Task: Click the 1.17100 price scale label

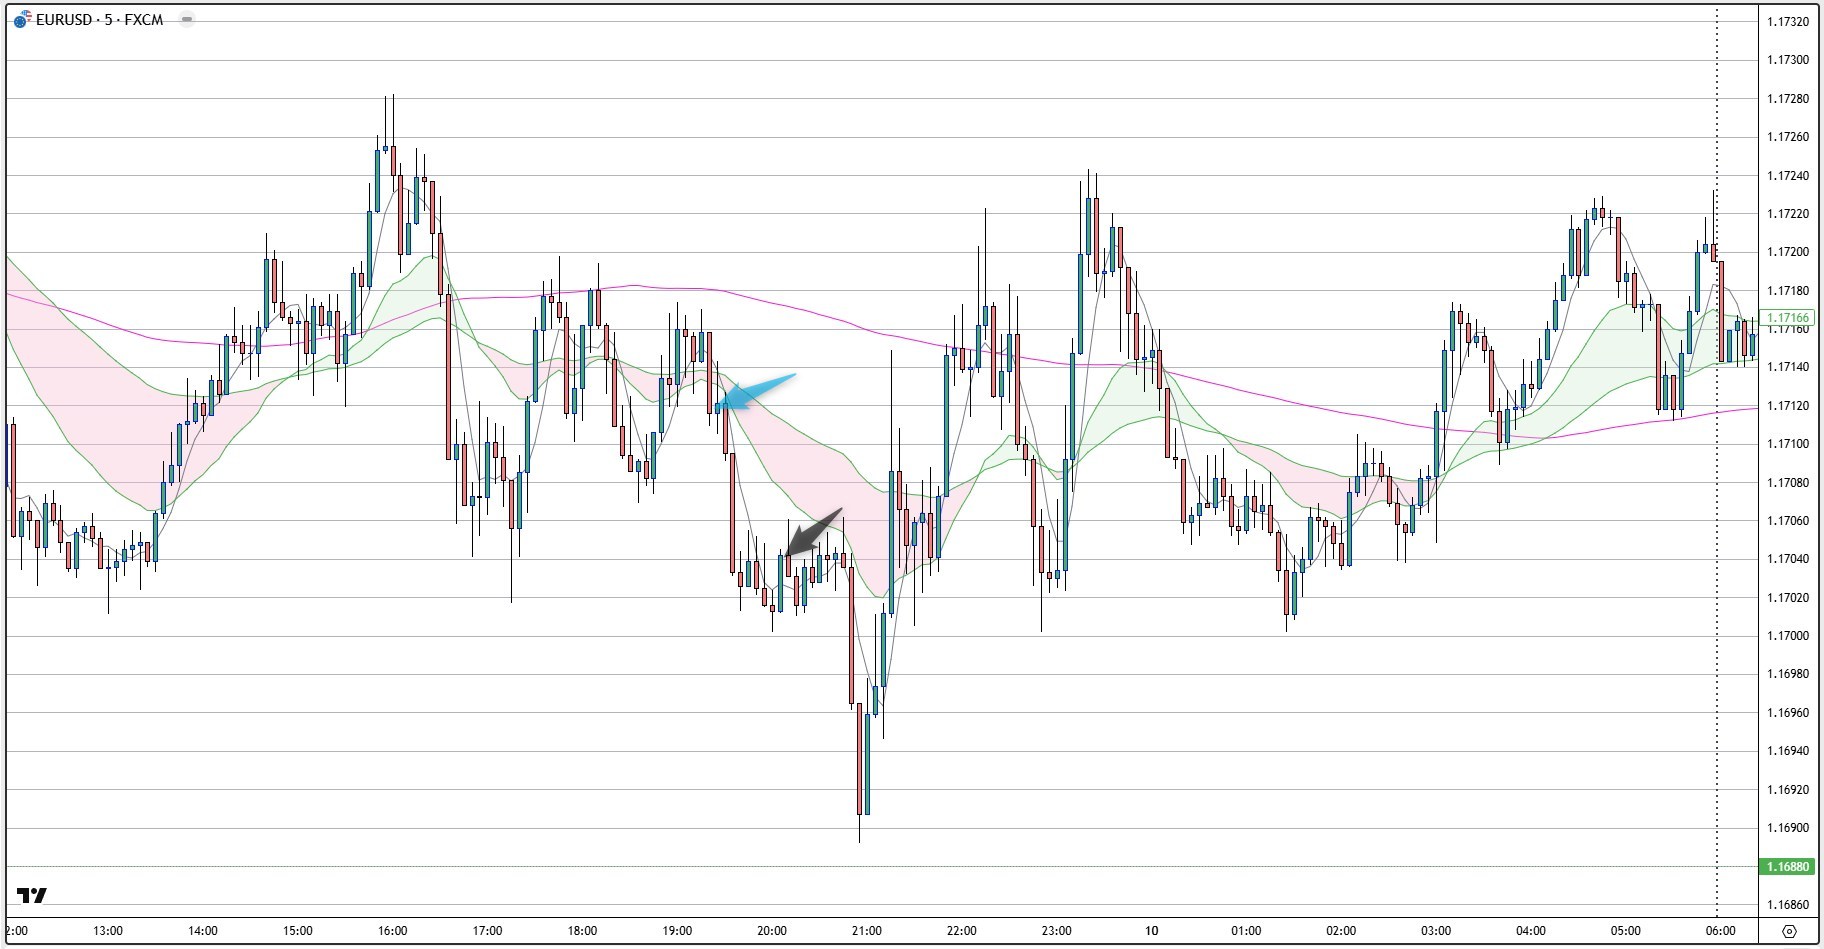Action: [x=1788, y=444]
